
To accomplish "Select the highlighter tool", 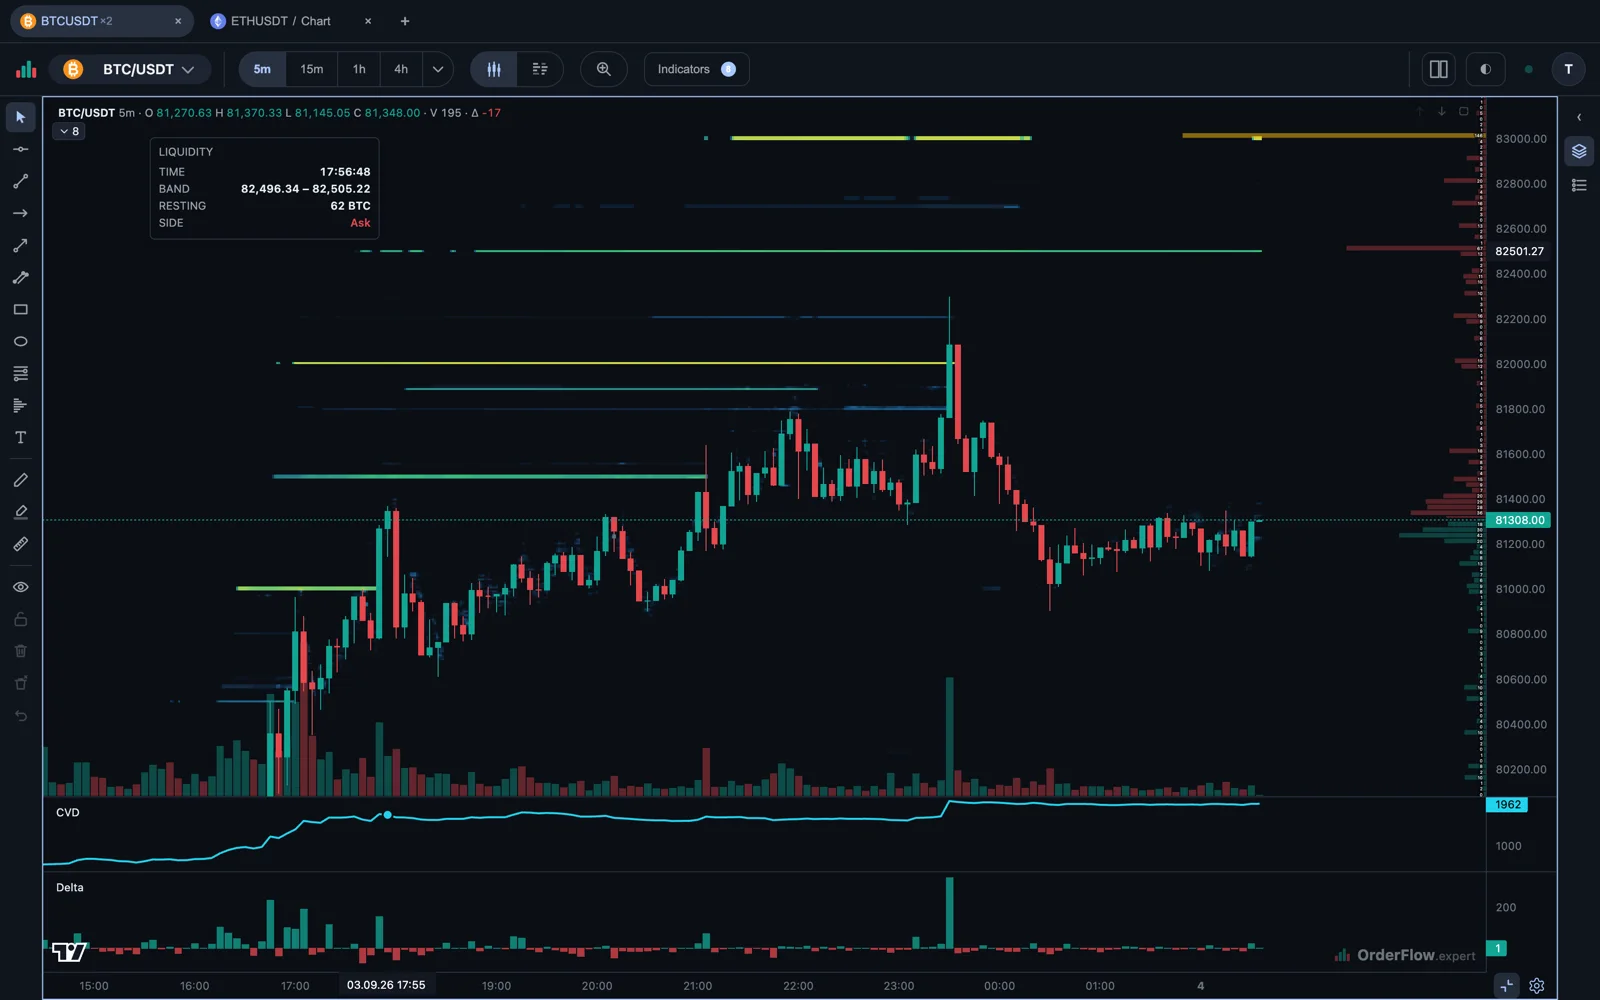I will tap(20, 512).
